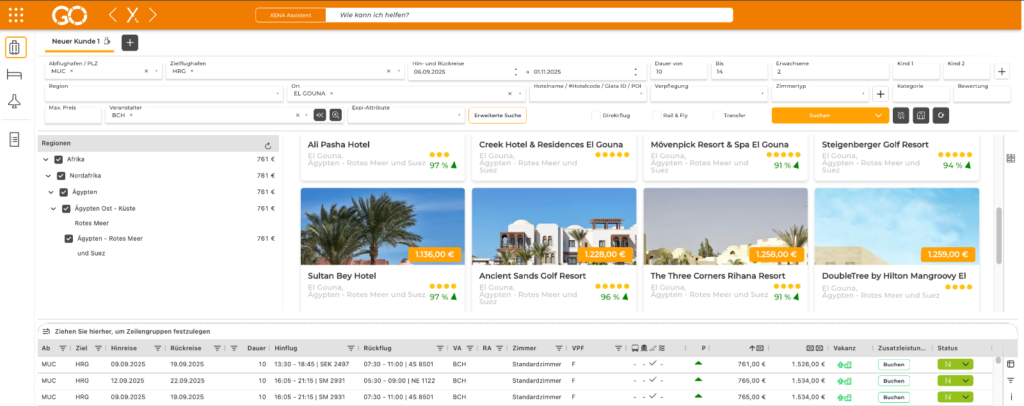
Task: Uncheck the Nordafrika region checkbox
Action: (59, 176)
